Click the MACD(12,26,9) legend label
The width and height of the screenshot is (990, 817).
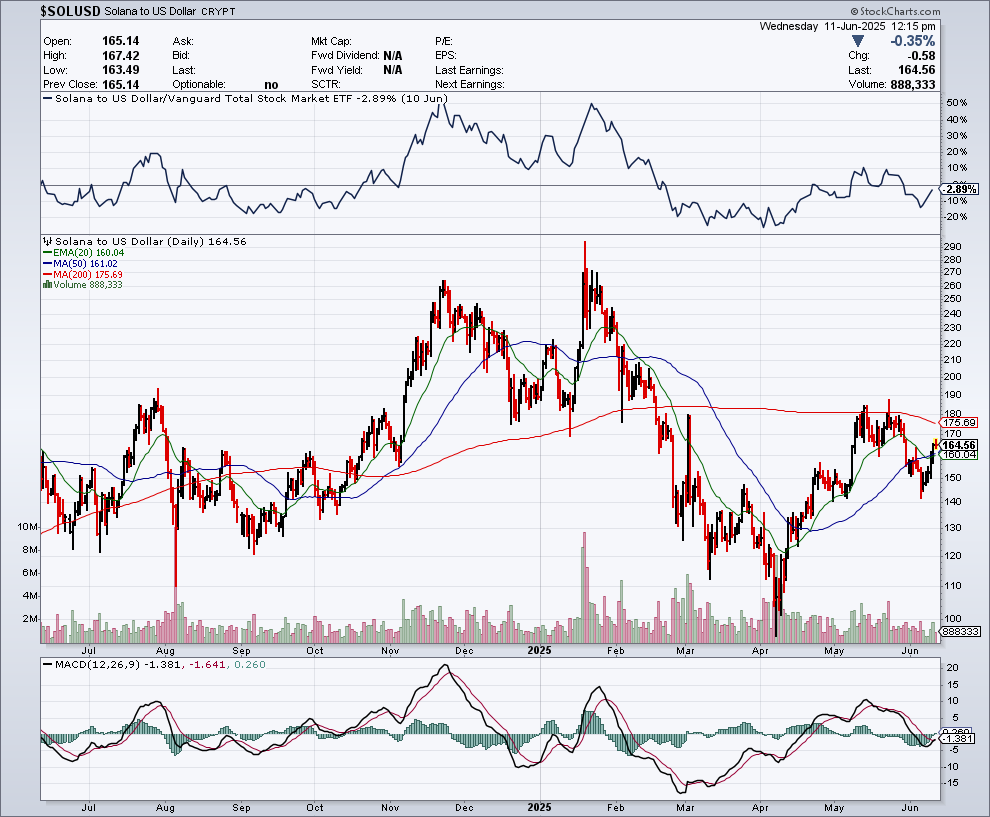[x=98, y=664]
